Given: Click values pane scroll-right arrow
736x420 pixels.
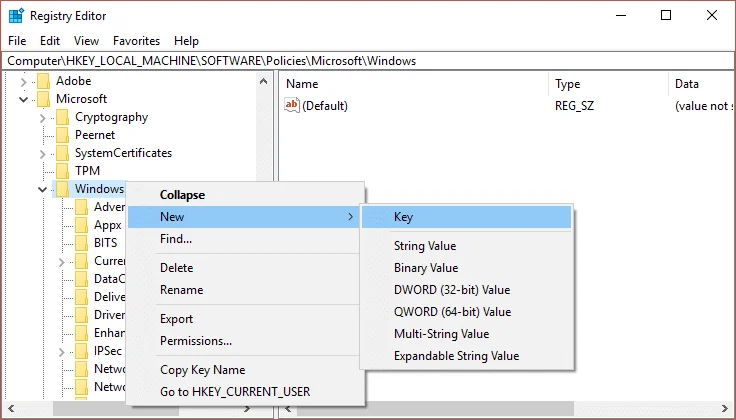Looking at the screenshot, I should 725,408.
